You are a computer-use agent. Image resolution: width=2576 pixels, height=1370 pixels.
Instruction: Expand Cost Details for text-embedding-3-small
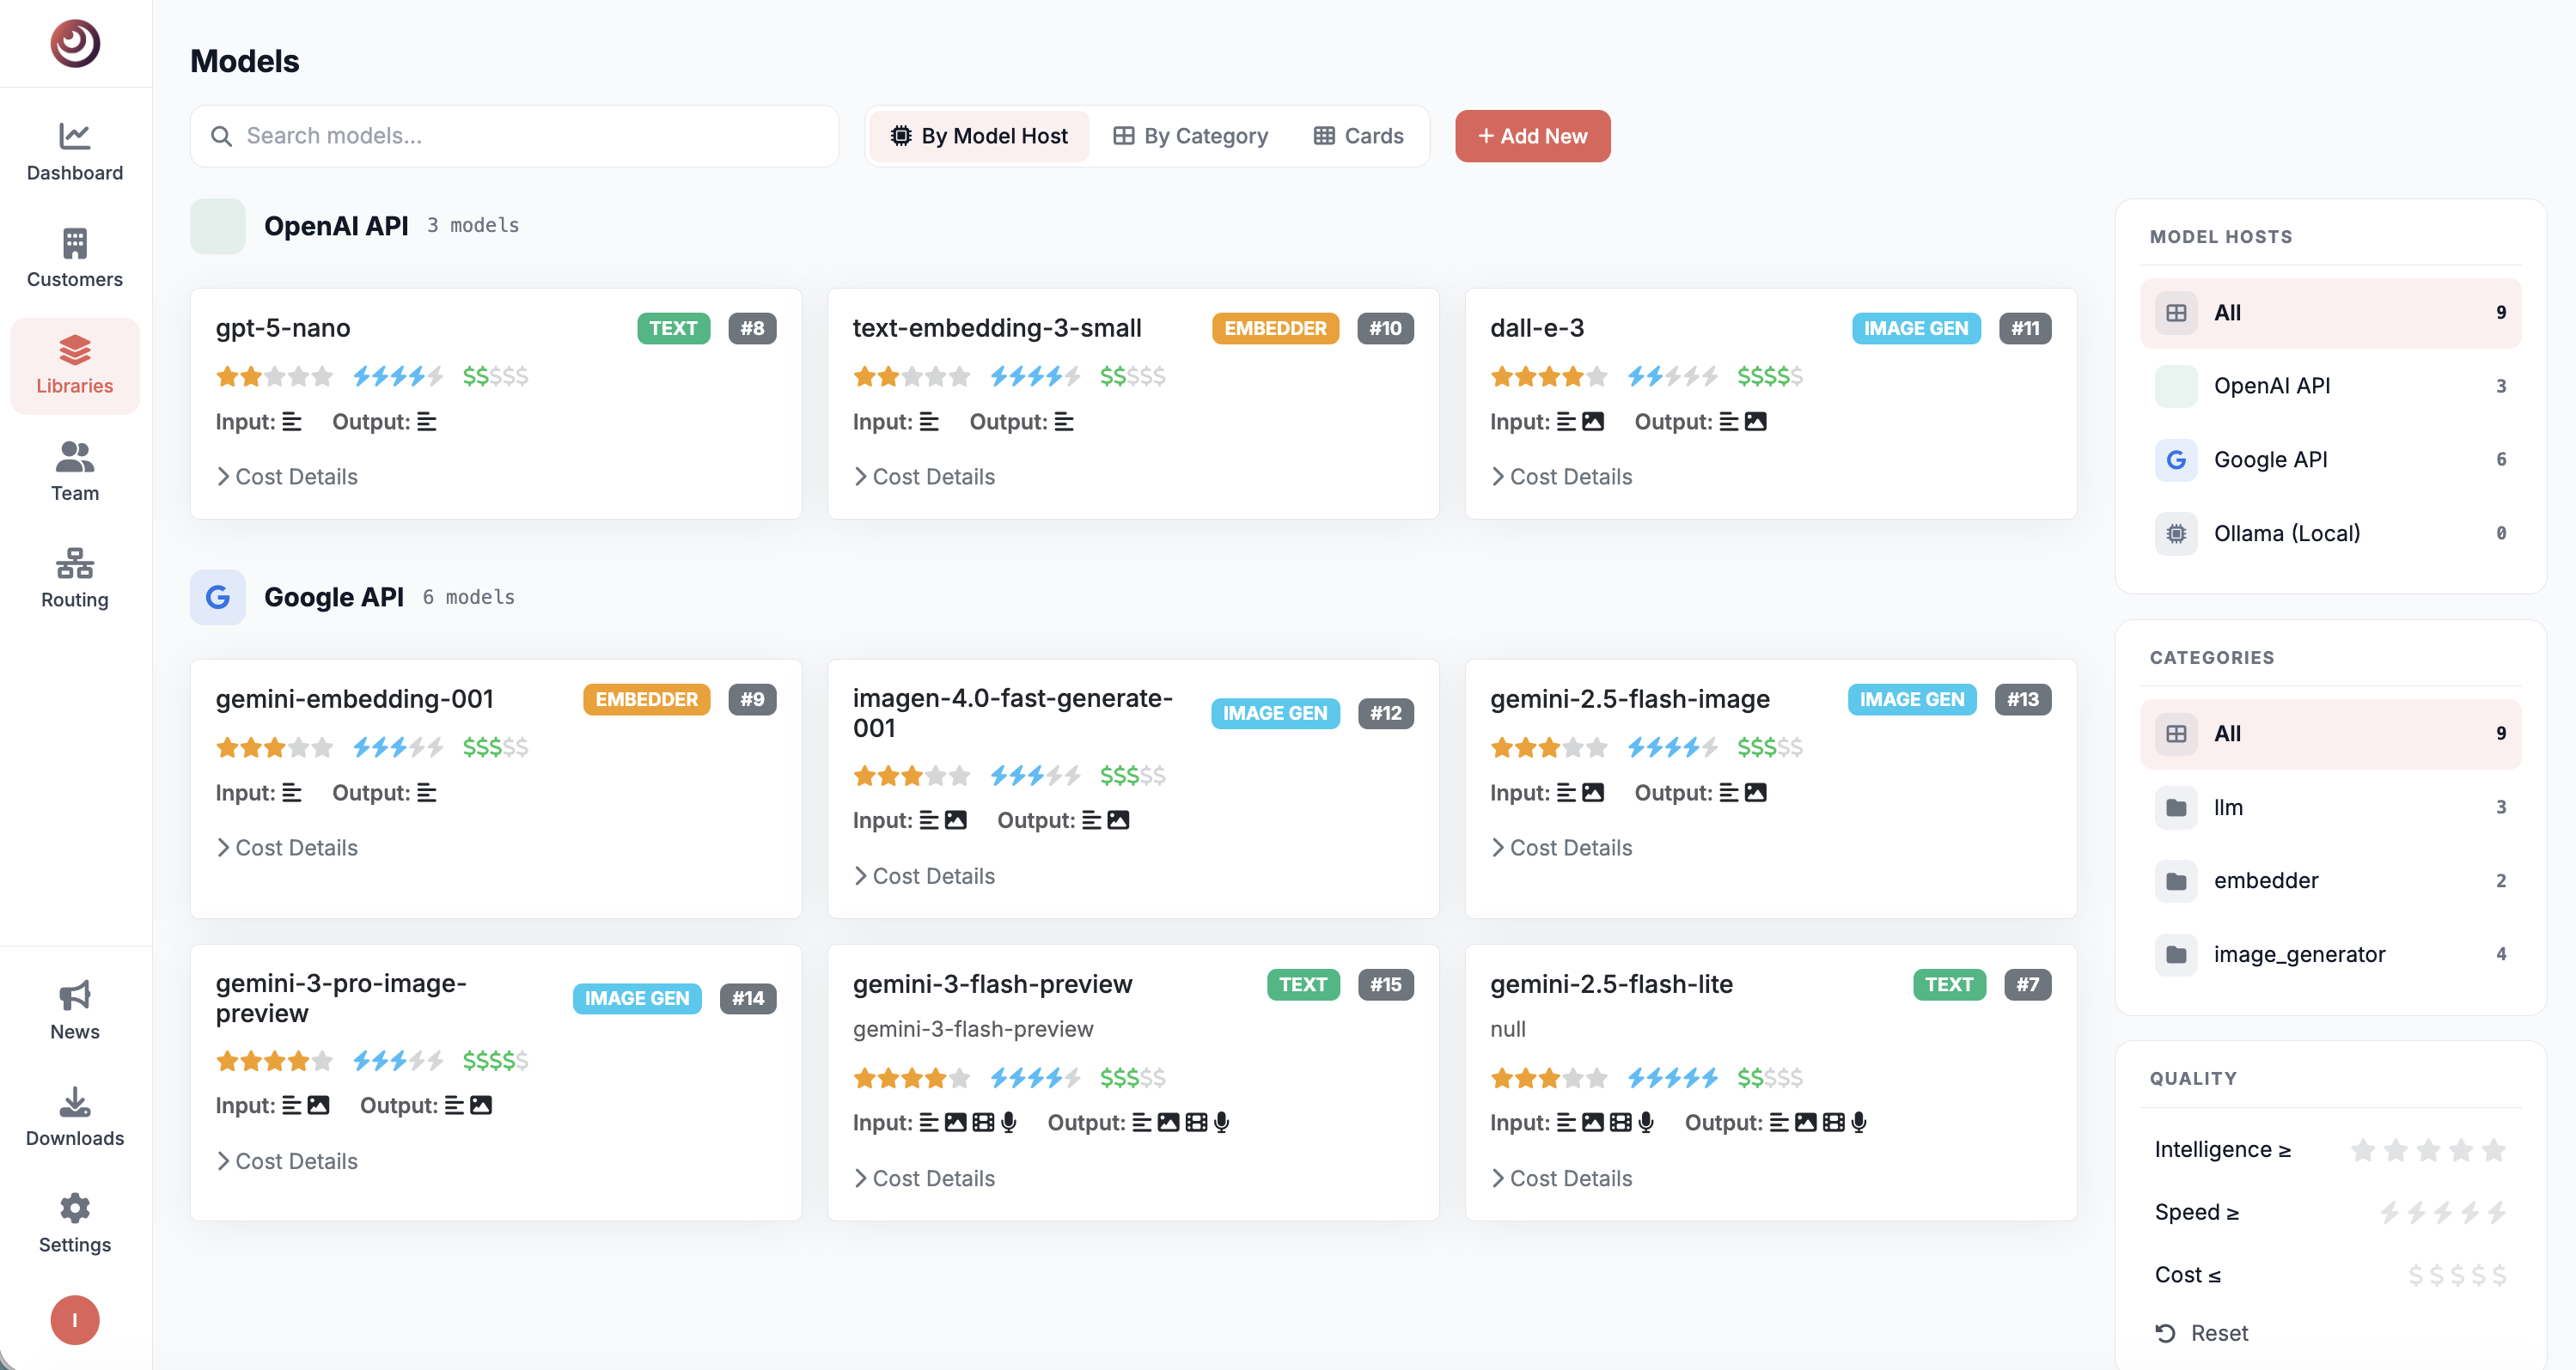[924, 477]
